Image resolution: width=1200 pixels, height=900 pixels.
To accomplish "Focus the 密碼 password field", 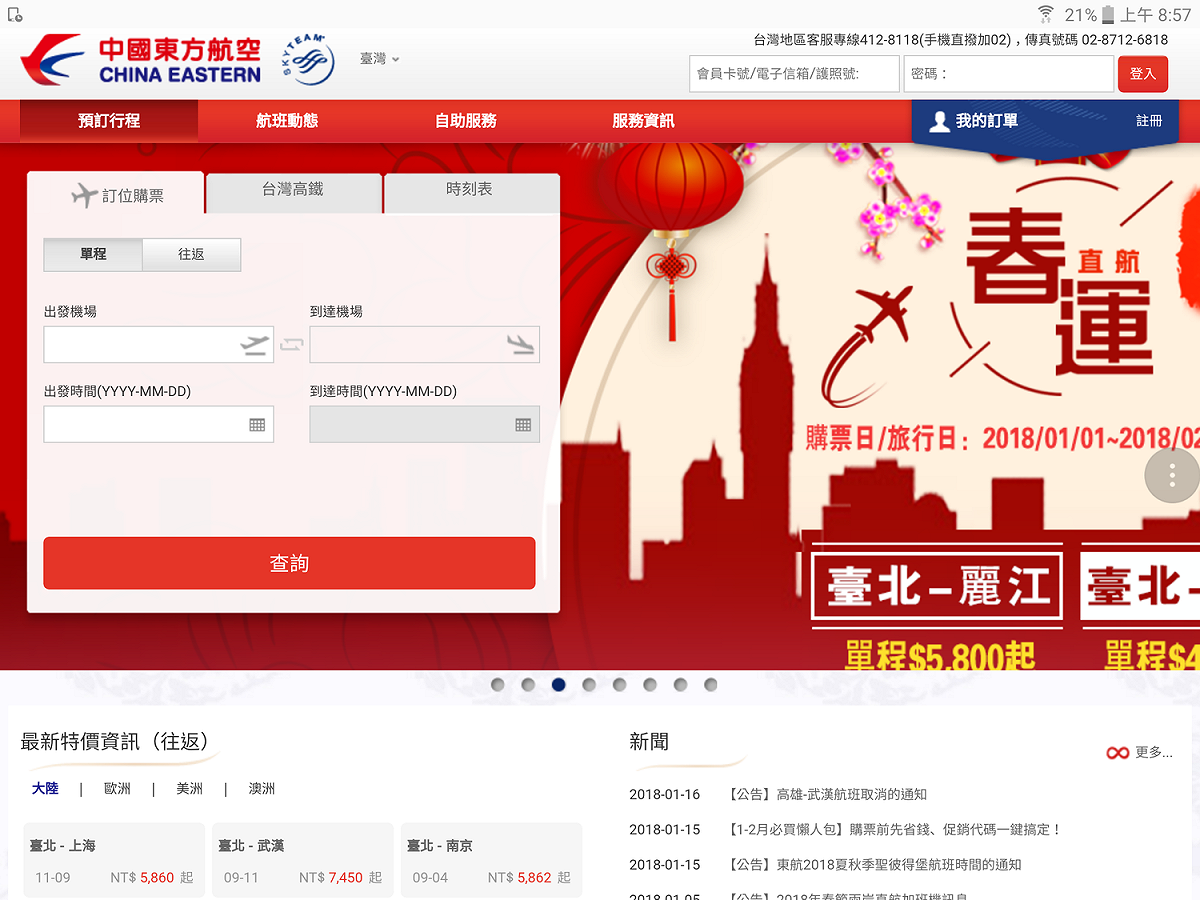I will click(1008, 74).
